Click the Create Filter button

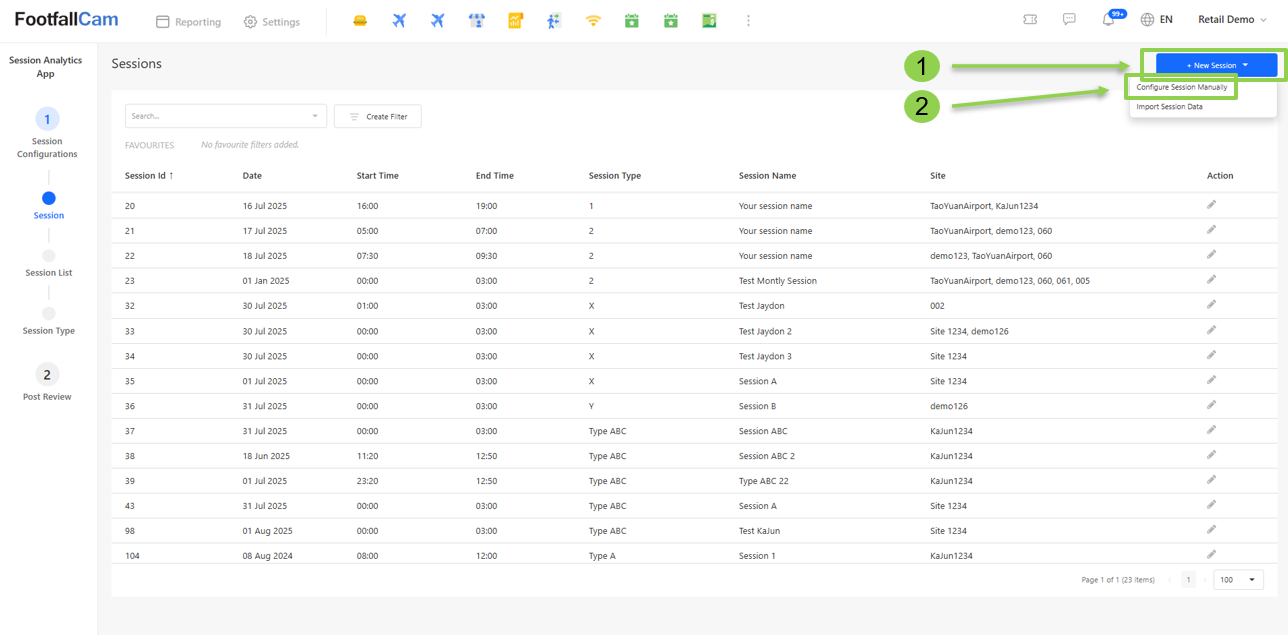point(378,117)
